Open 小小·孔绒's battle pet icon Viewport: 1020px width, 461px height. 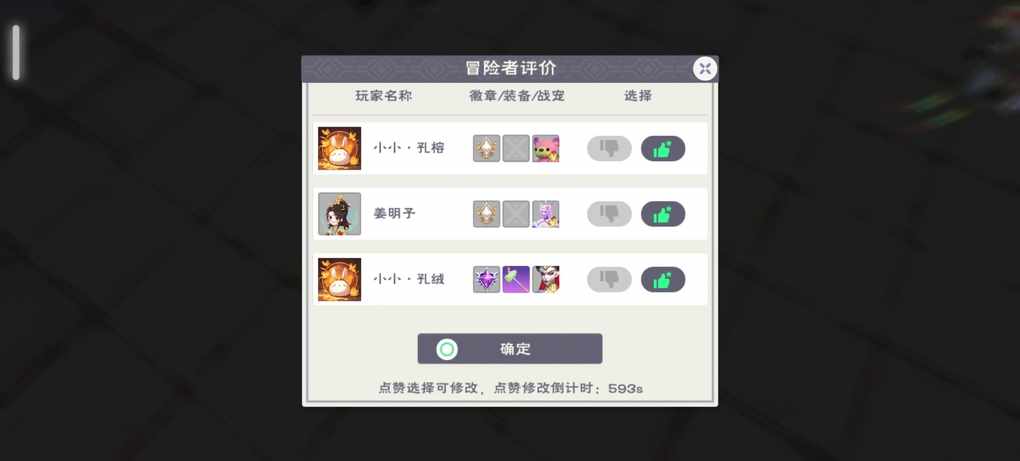pyautogui.click(x=546, y=280)
